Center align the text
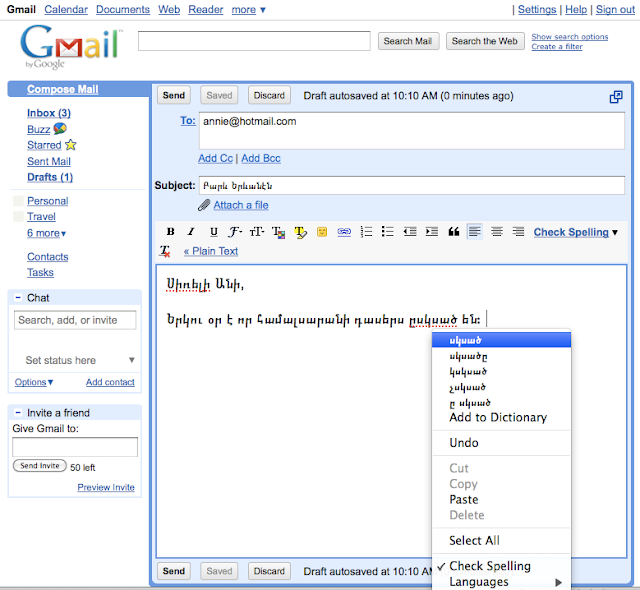Viewport: 640px width, 590px height. click(497, 232)
